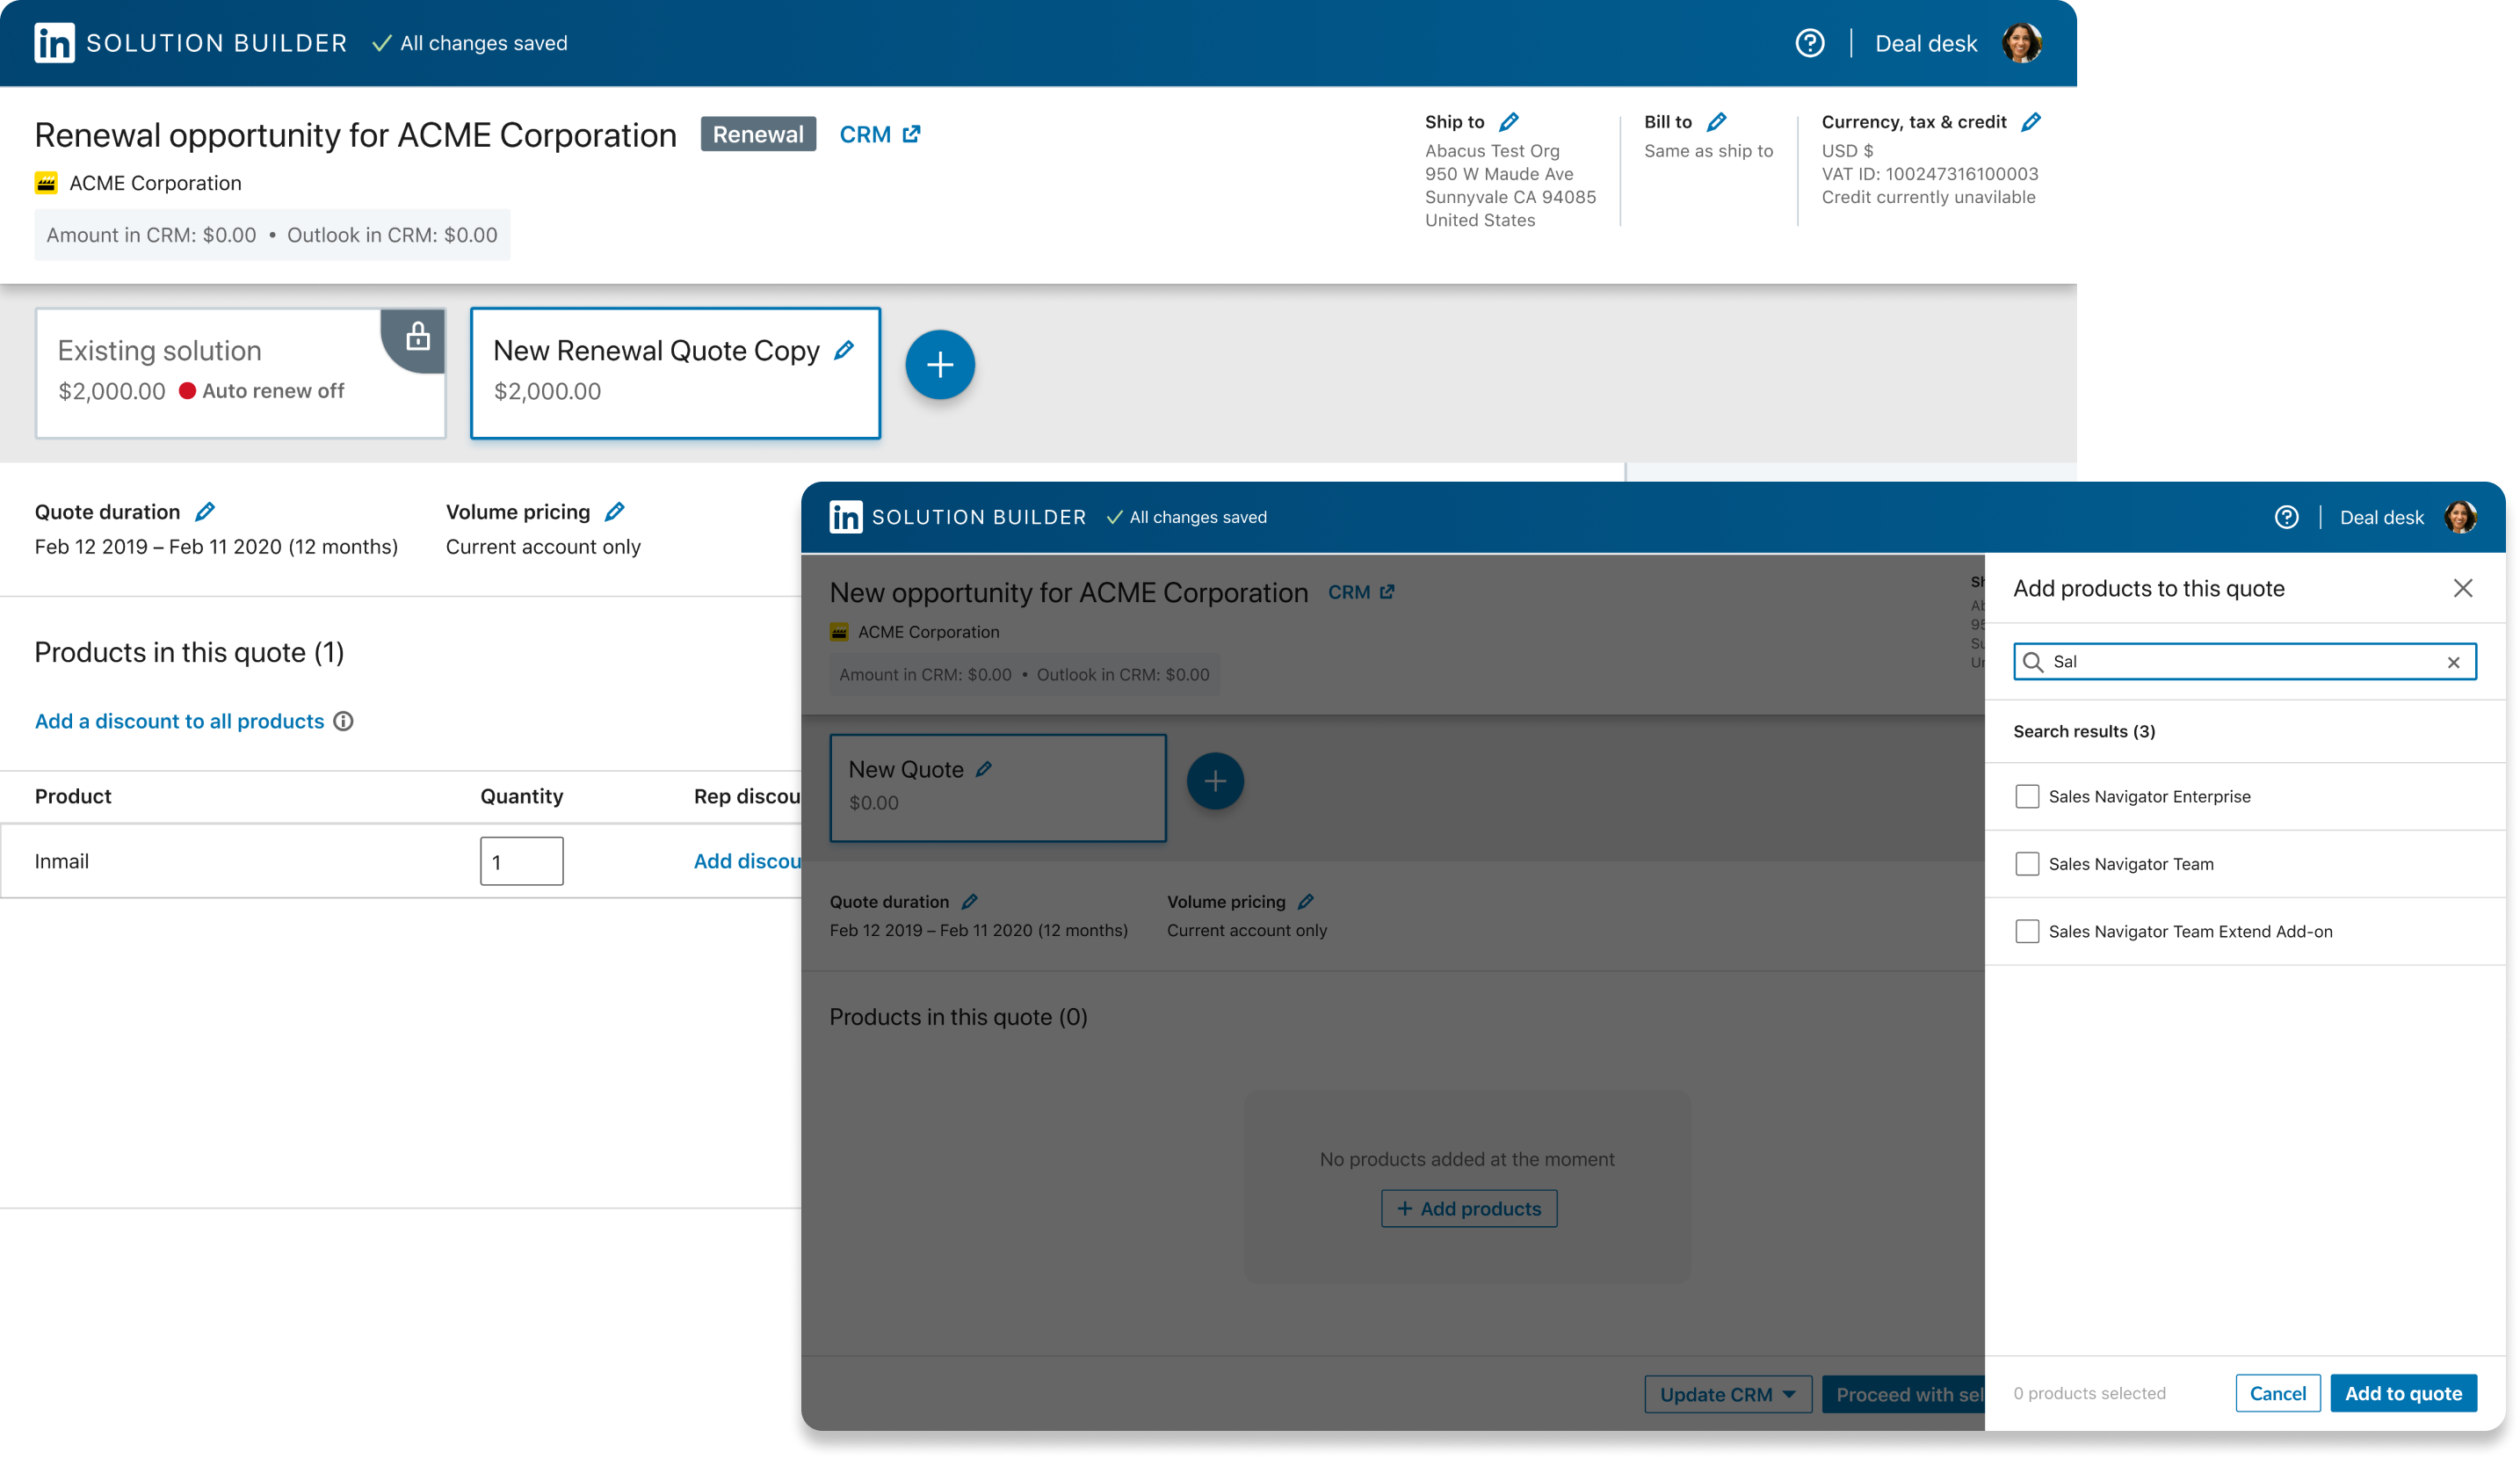Edit Quote duration in renewal window
Image resolution: width=2520 pixels, height=1459 pixels.
205,512
